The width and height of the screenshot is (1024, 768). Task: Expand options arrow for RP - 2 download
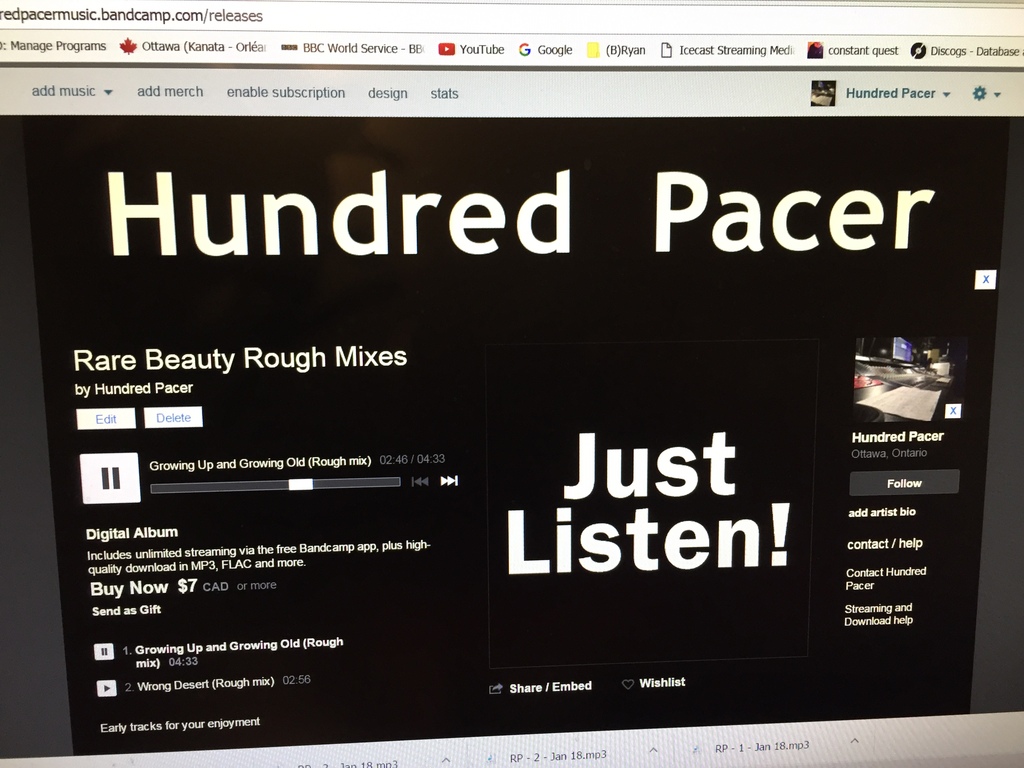pyautogui.click(x=653, y=750)
